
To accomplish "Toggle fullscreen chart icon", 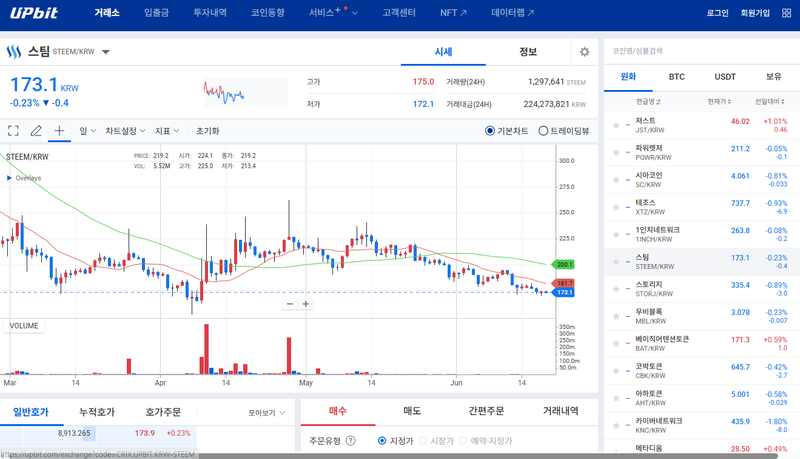I will pyautogui.click(x=13, y=131).
